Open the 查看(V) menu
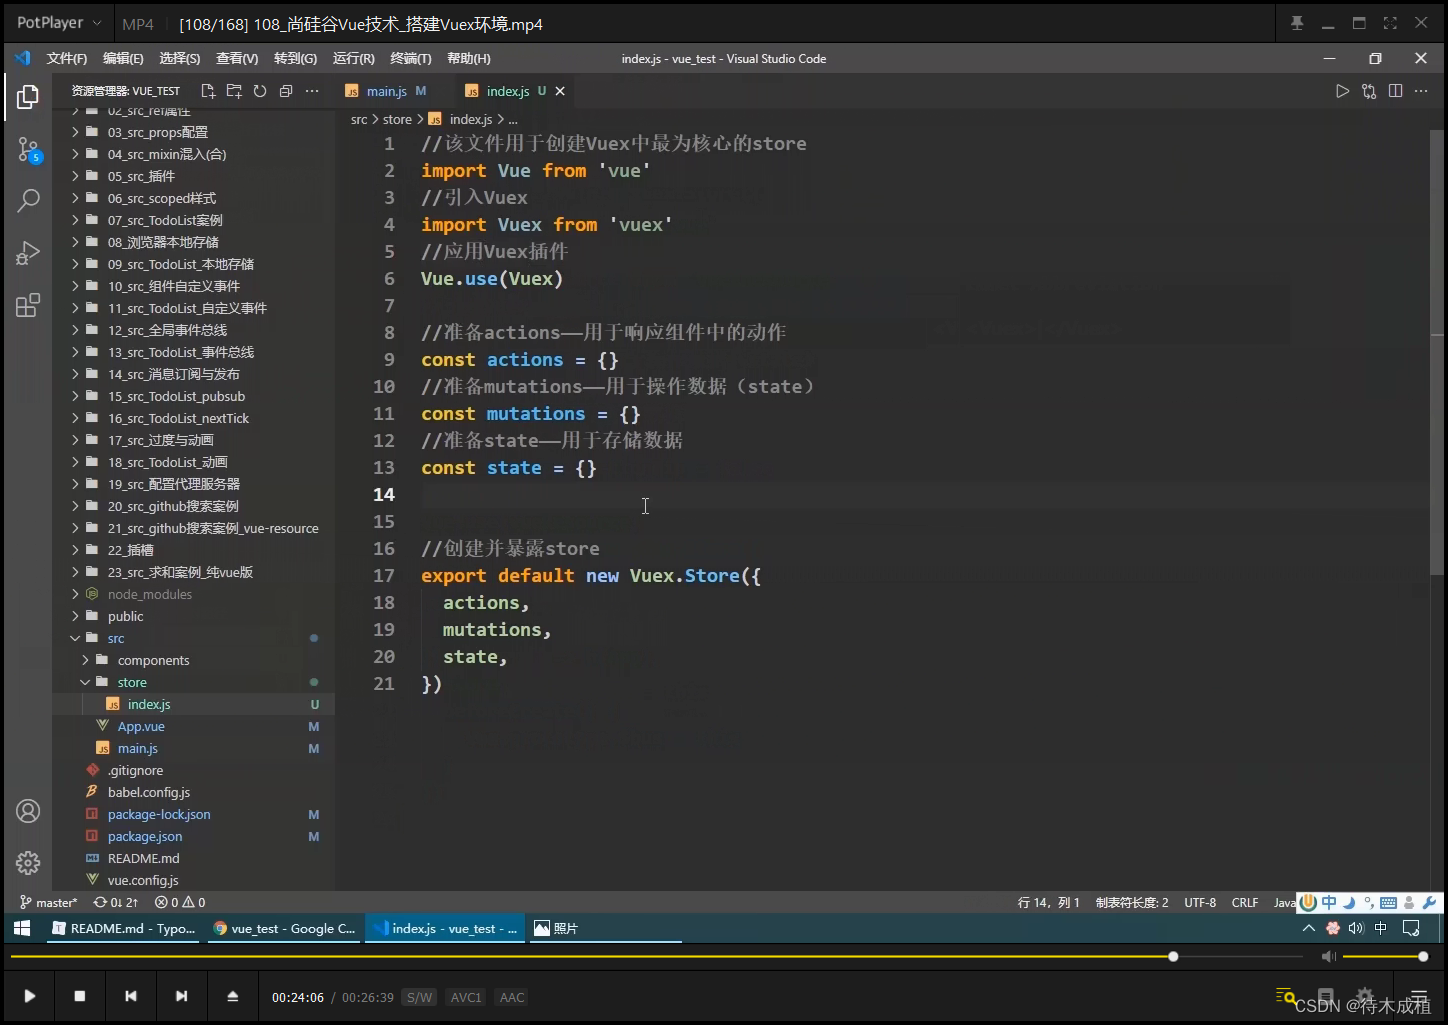The width and height of the screenshot is (1448, 1025). 237,58
